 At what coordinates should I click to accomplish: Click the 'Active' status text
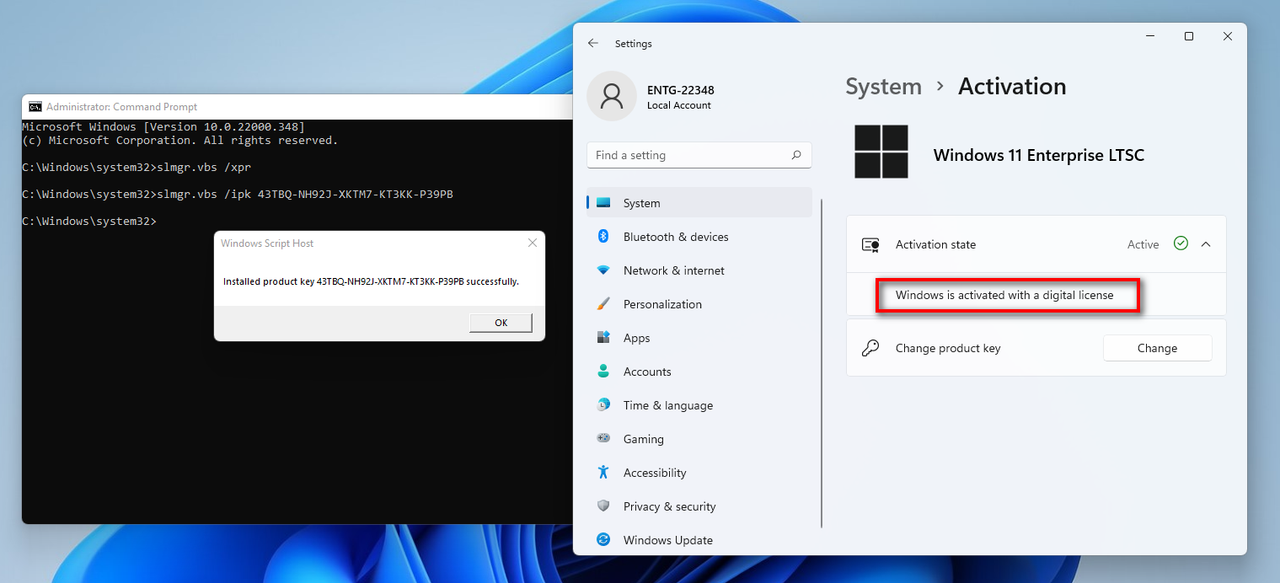(1143, 244)
